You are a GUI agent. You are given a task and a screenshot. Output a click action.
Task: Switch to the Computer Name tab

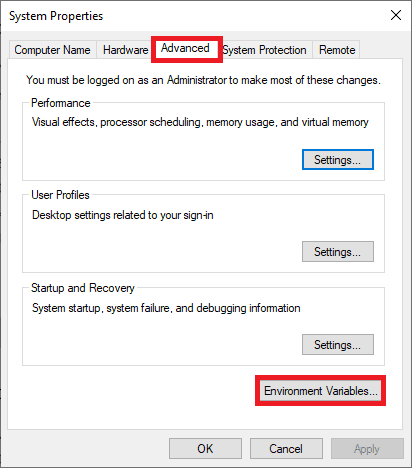coord(52,50)
